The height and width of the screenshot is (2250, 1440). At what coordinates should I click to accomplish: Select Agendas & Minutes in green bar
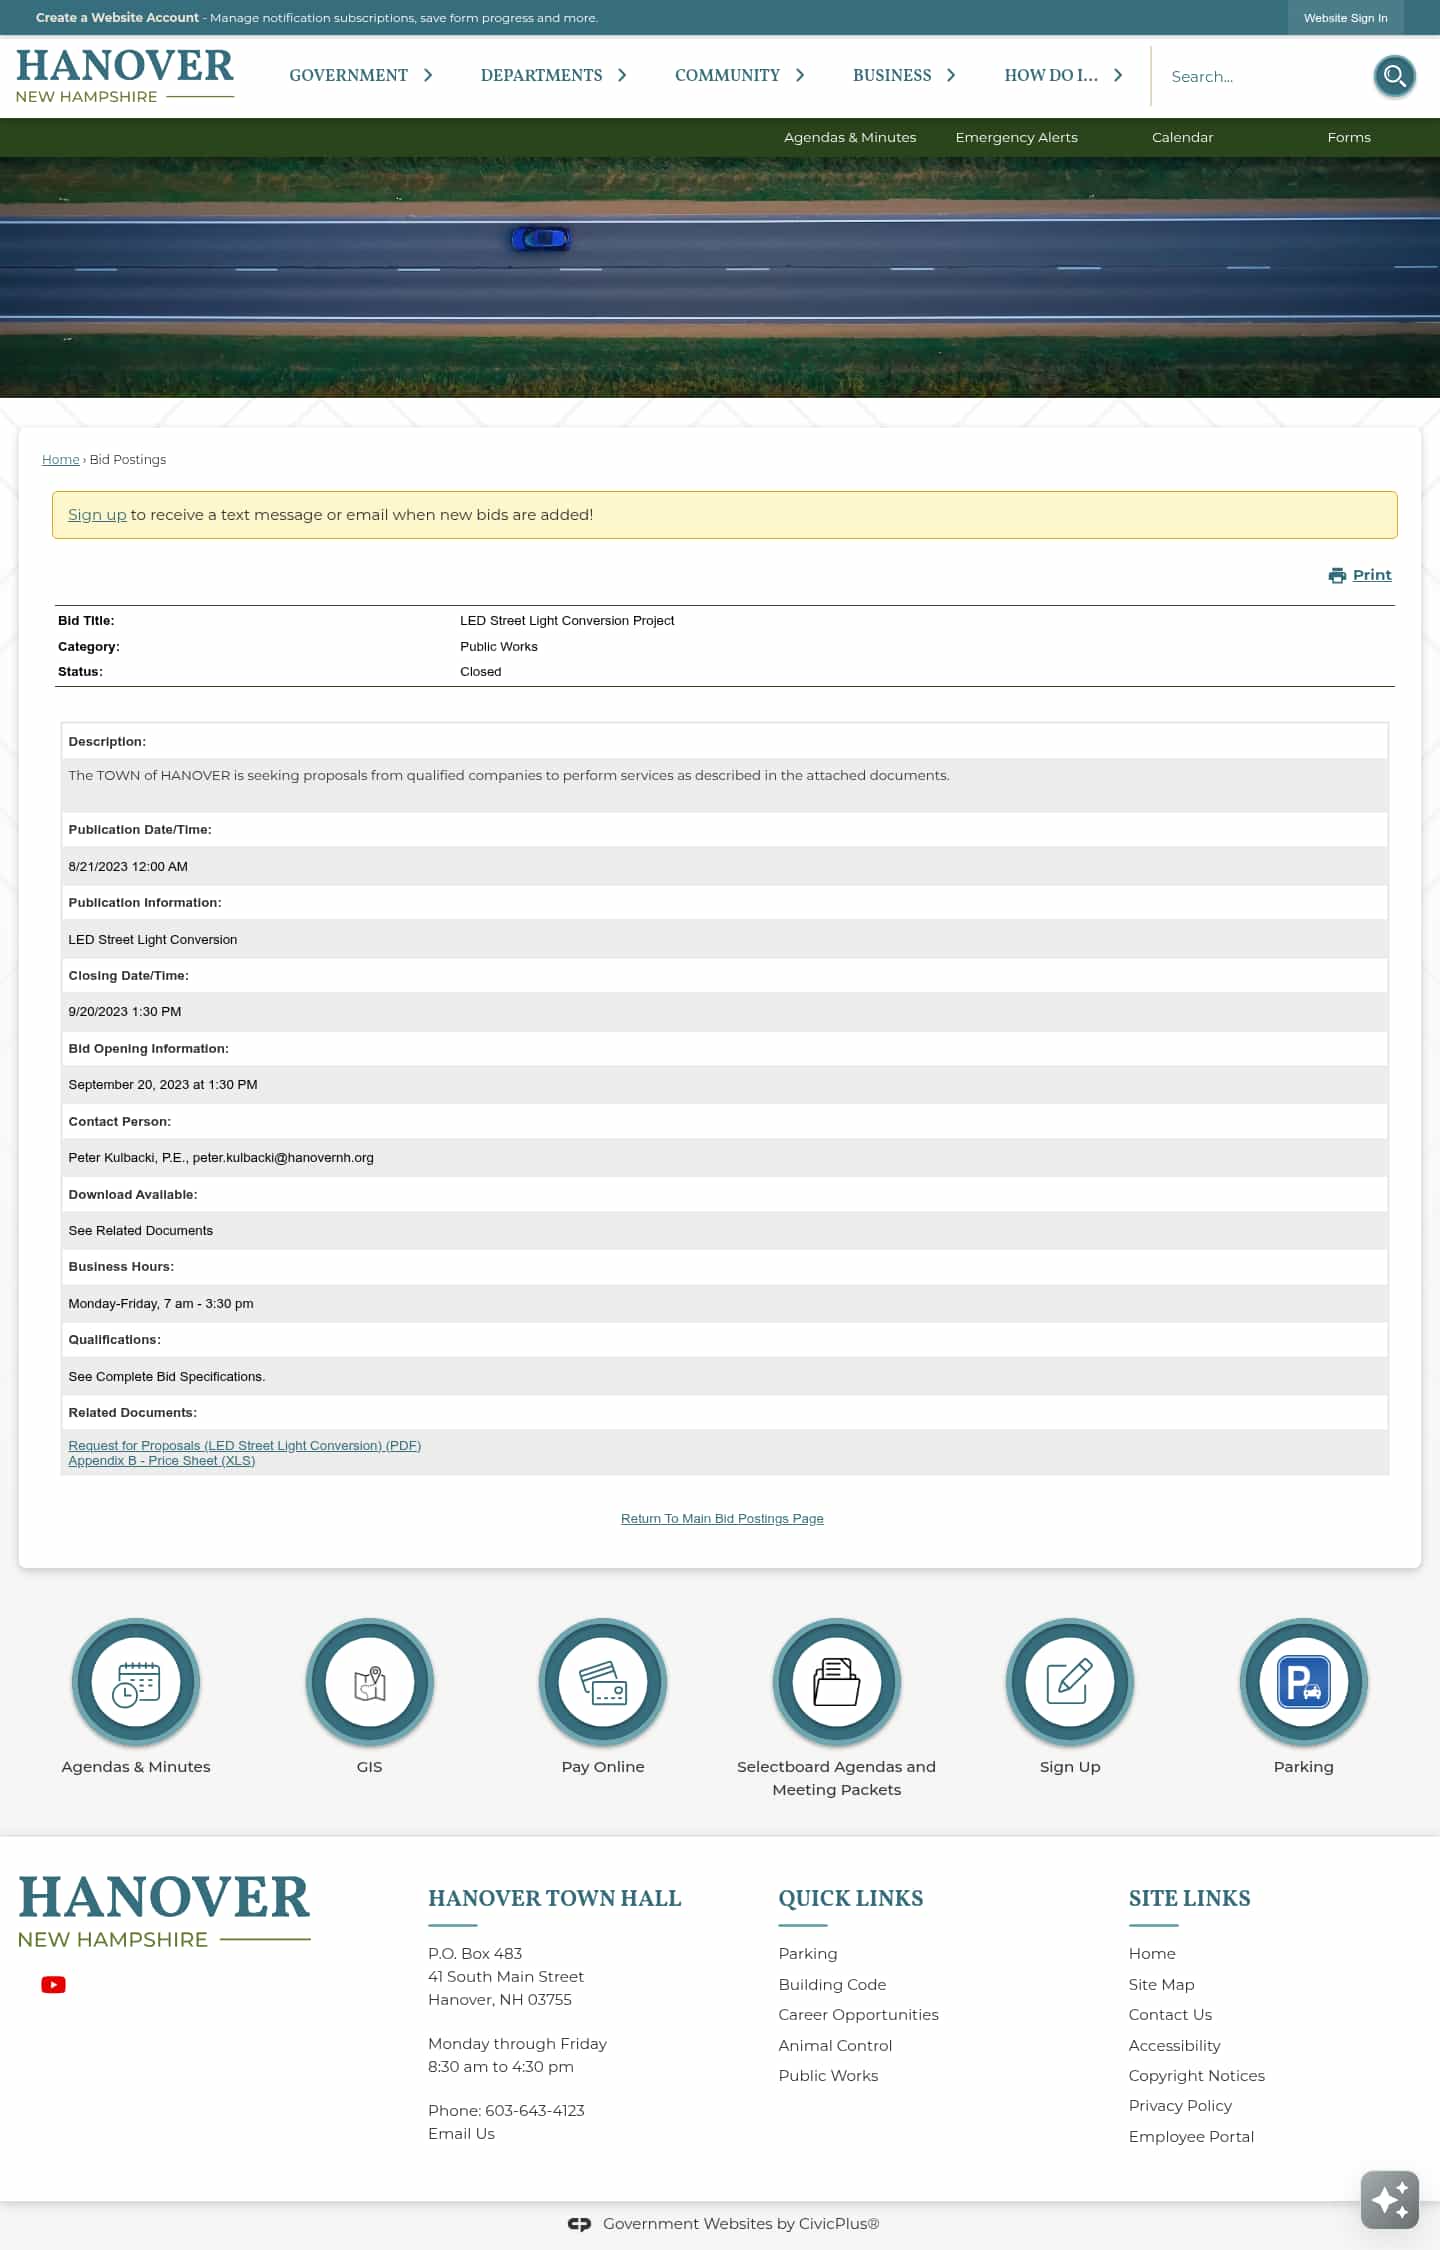tap(850, 137)
